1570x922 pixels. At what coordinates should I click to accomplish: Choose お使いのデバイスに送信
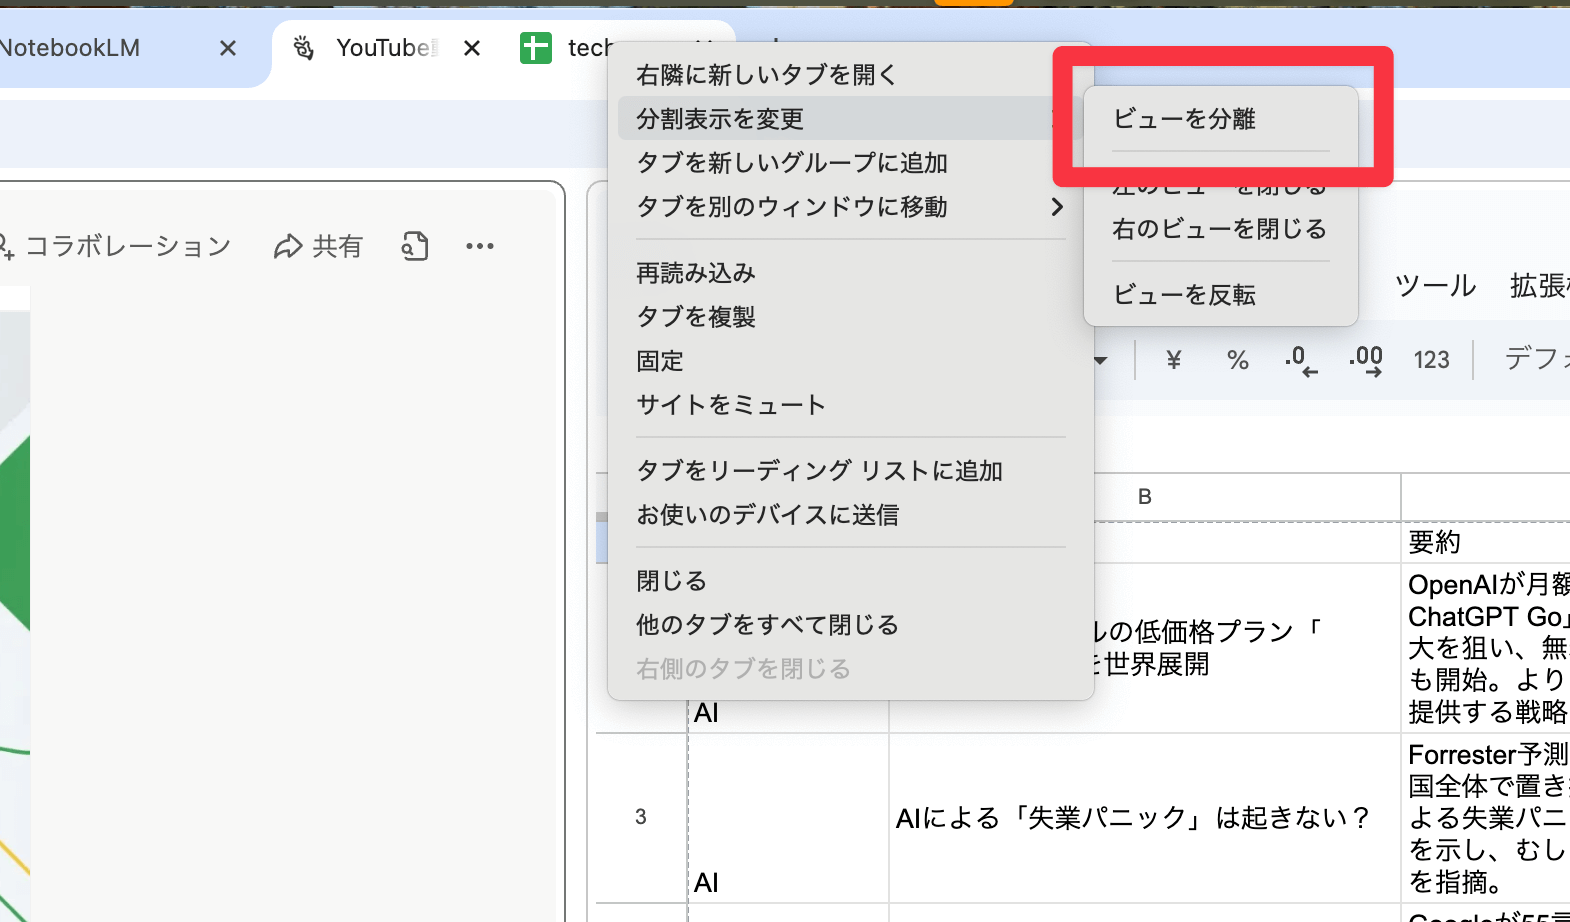850,515
